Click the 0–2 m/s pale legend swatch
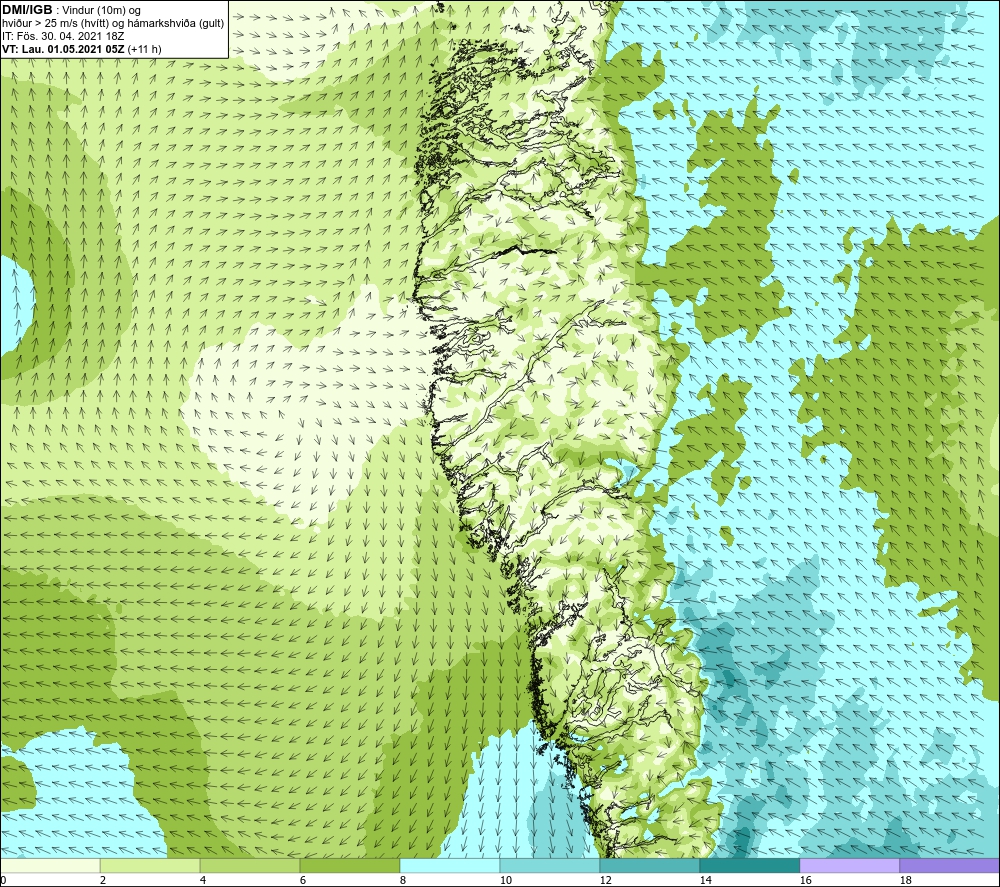Screen dimensions: 1000x887 pyautogui.click(x=50, y=866)
